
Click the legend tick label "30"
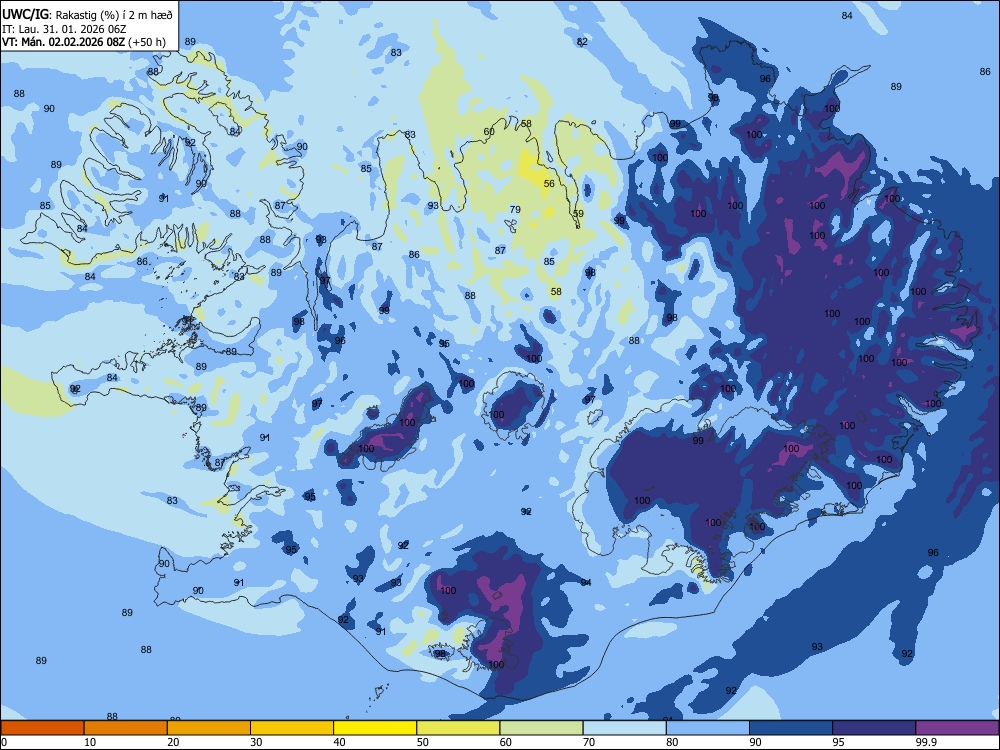tap(256, 742)
